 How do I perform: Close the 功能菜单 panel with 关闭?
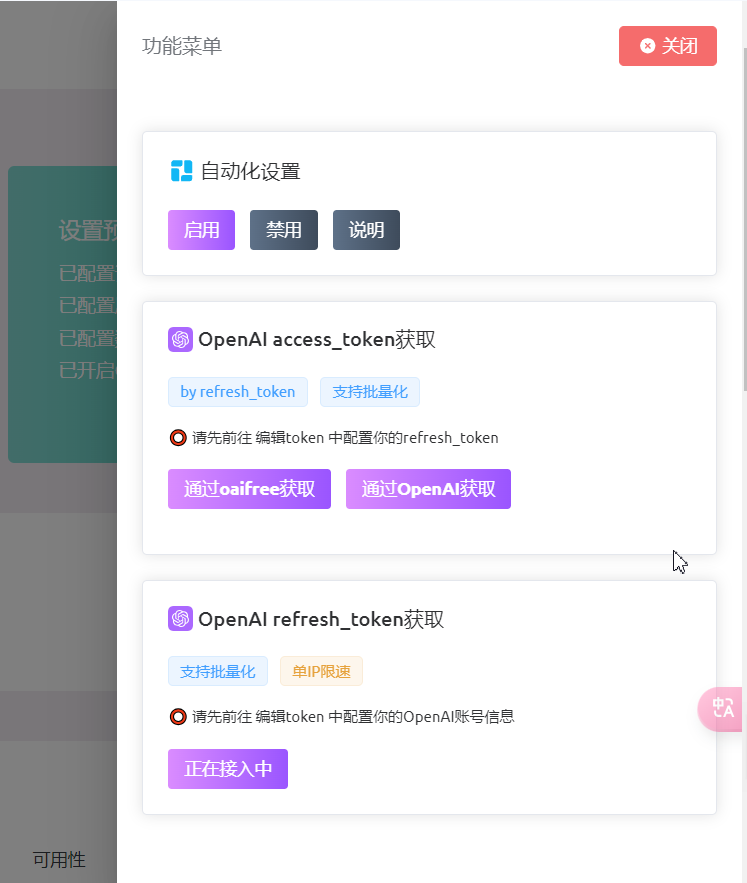[x=668, y=46]
